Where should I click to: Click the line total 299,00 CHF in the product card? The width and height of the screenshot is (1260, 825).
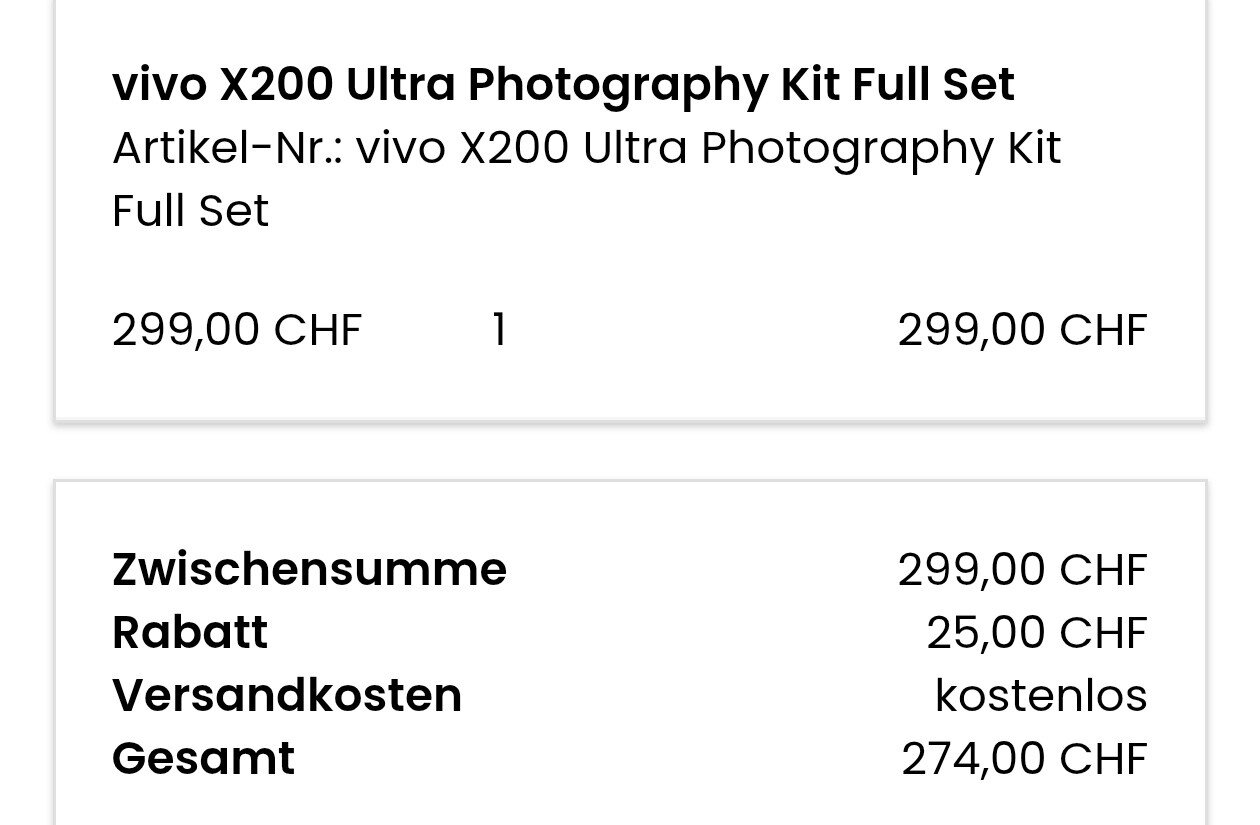coord(1021,330)
